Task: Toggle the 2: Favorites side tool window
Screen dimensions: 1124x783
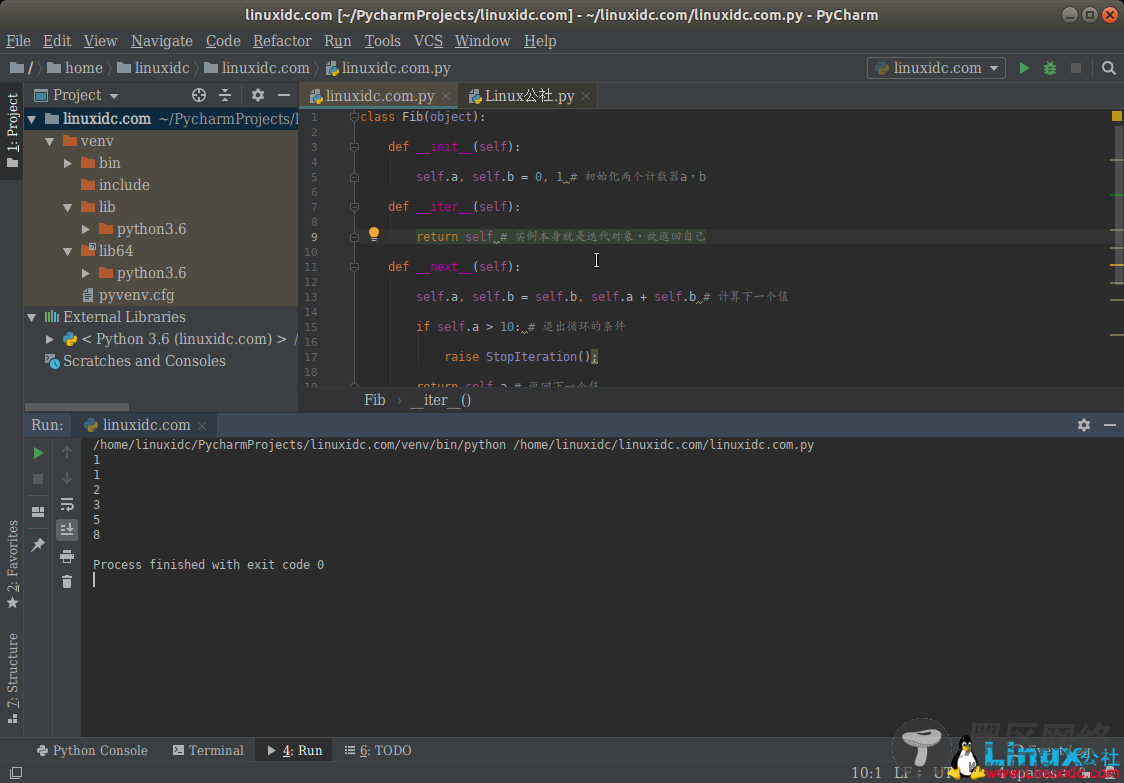Action: (x=12, y=564)
